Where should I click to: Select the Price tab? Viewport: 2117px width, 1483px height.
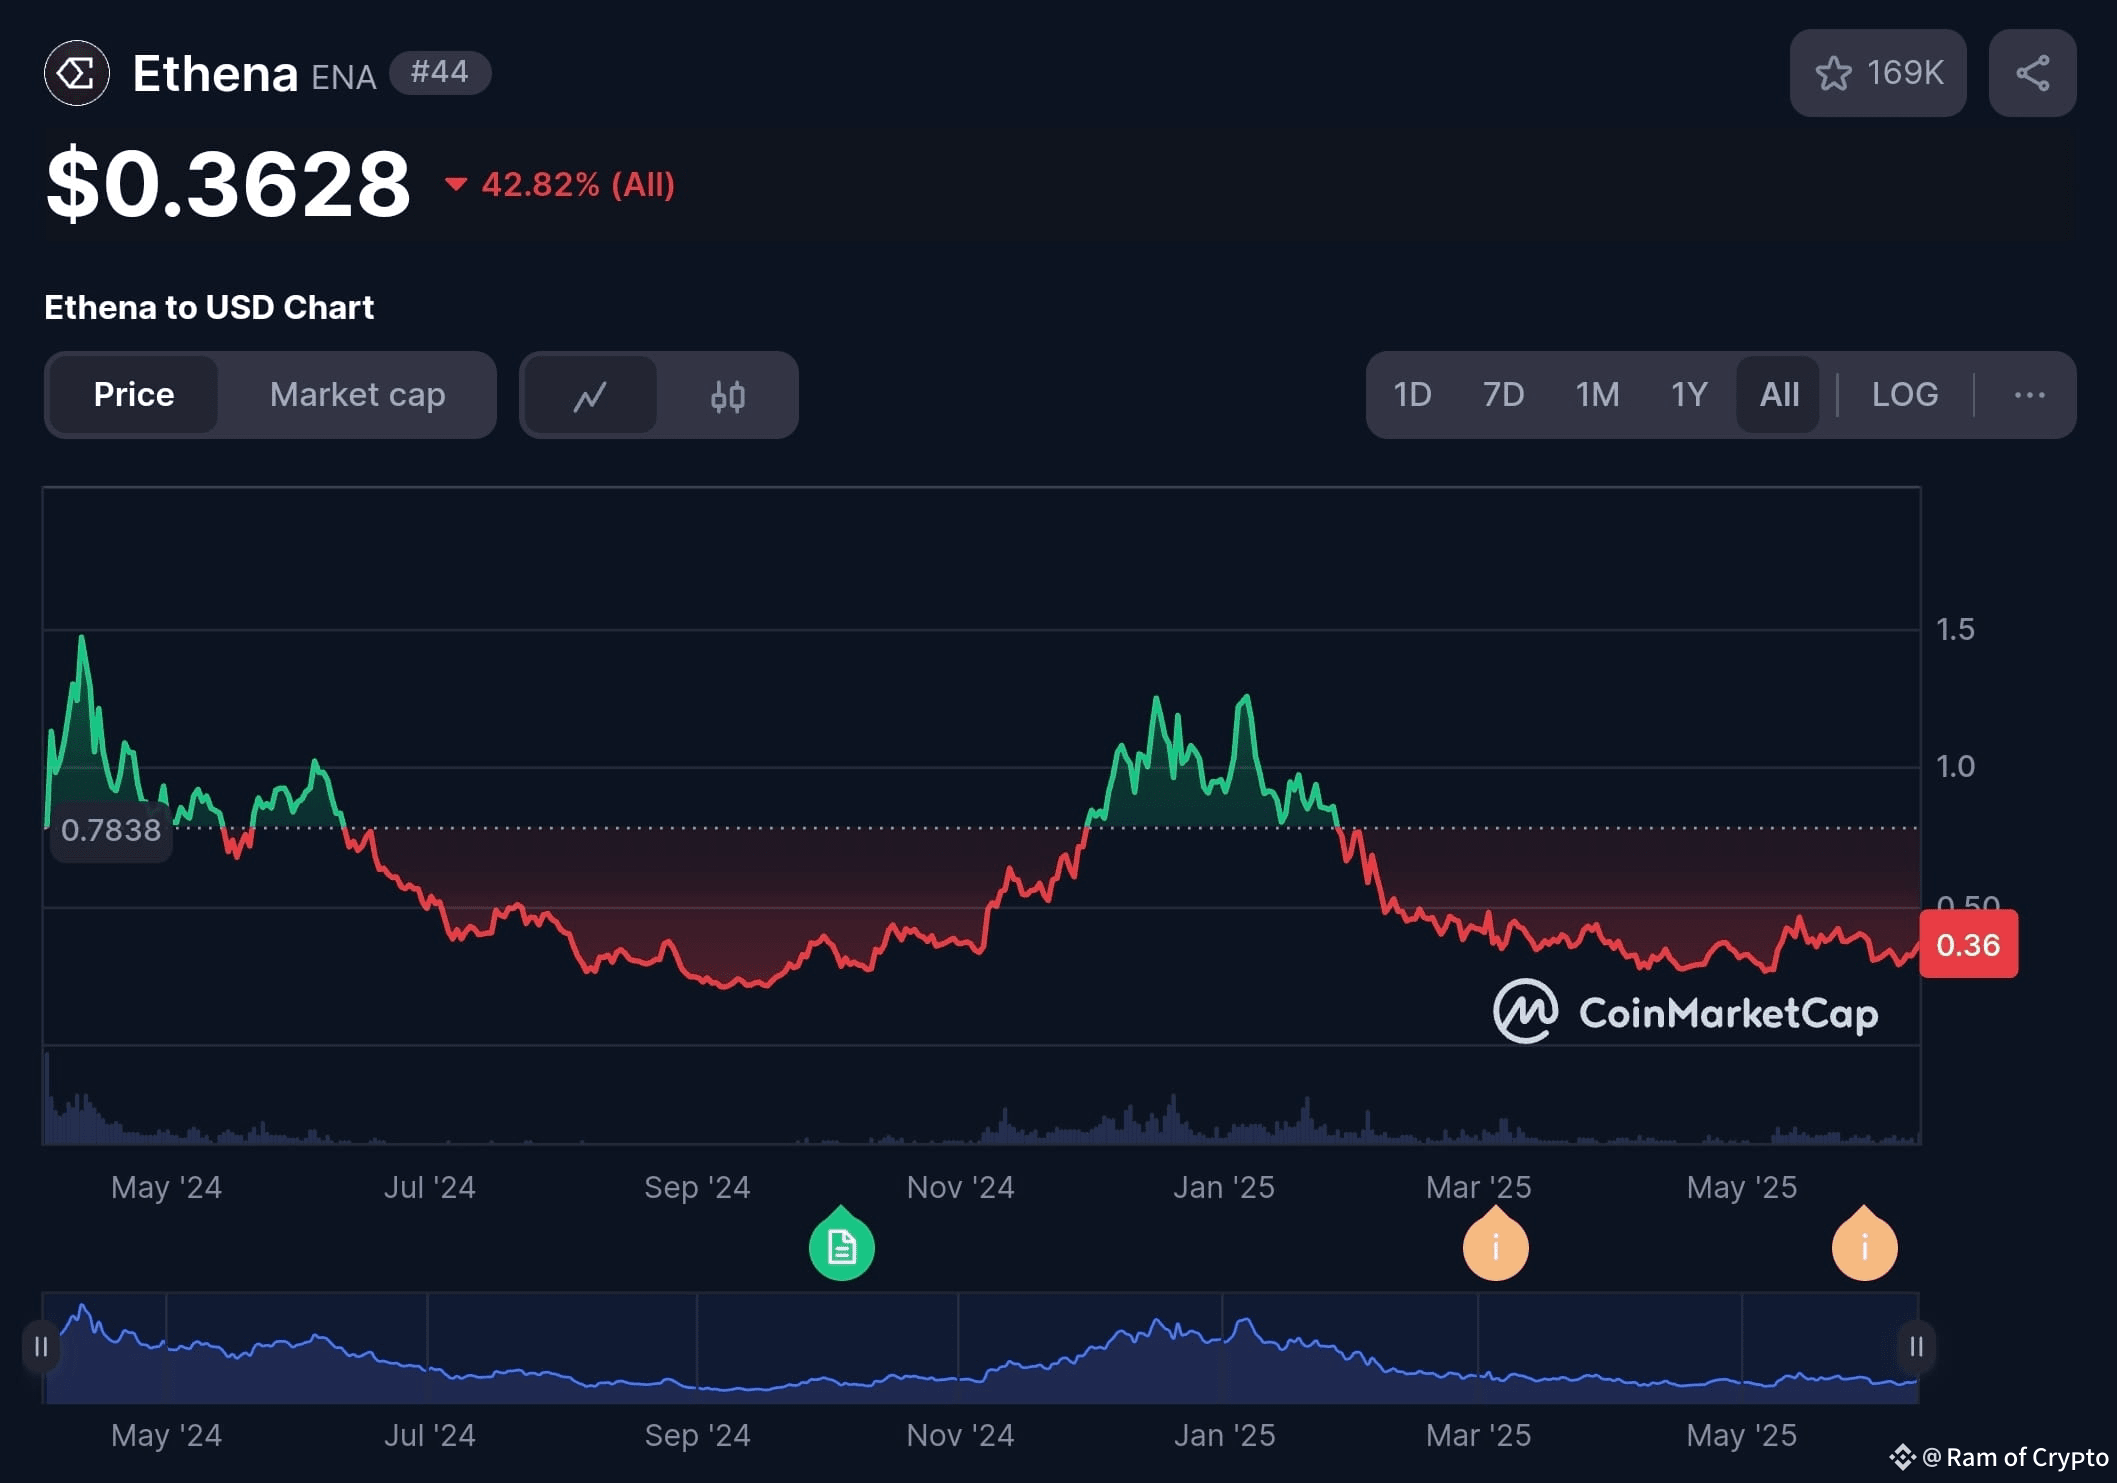pos(134,395)
